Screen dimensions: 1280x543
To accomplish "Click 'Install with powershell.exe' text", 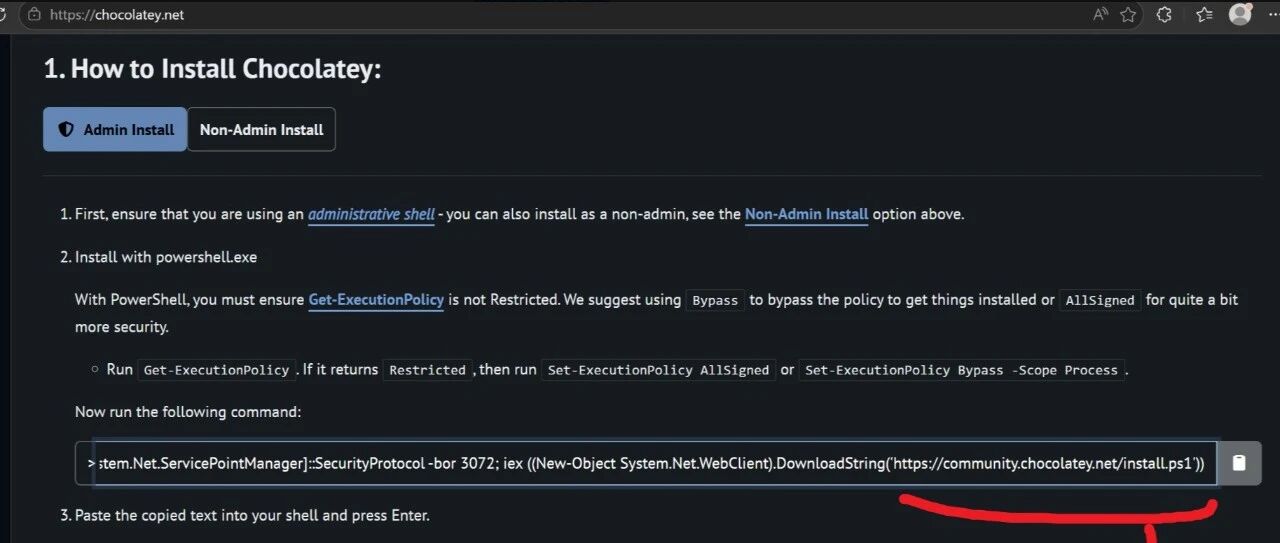I will (x=166, y=257).
